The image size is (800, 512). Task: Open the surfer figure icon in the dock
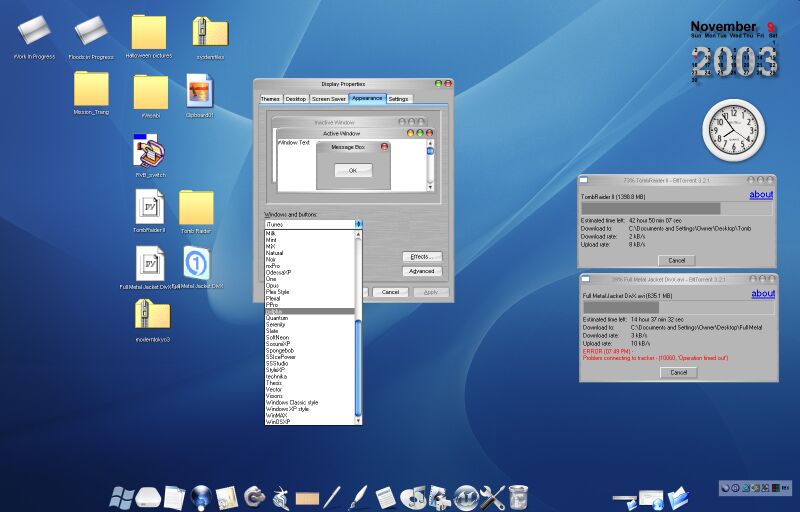click(x=280, y=497)
